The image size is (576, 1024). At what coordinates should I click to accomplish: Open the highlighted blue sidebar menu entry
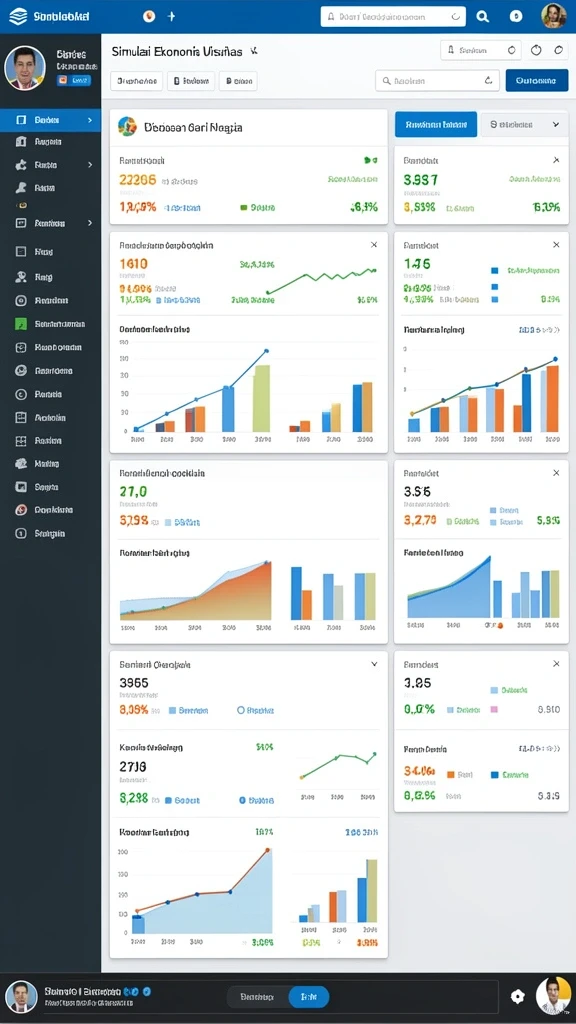(x=50, y=120)
